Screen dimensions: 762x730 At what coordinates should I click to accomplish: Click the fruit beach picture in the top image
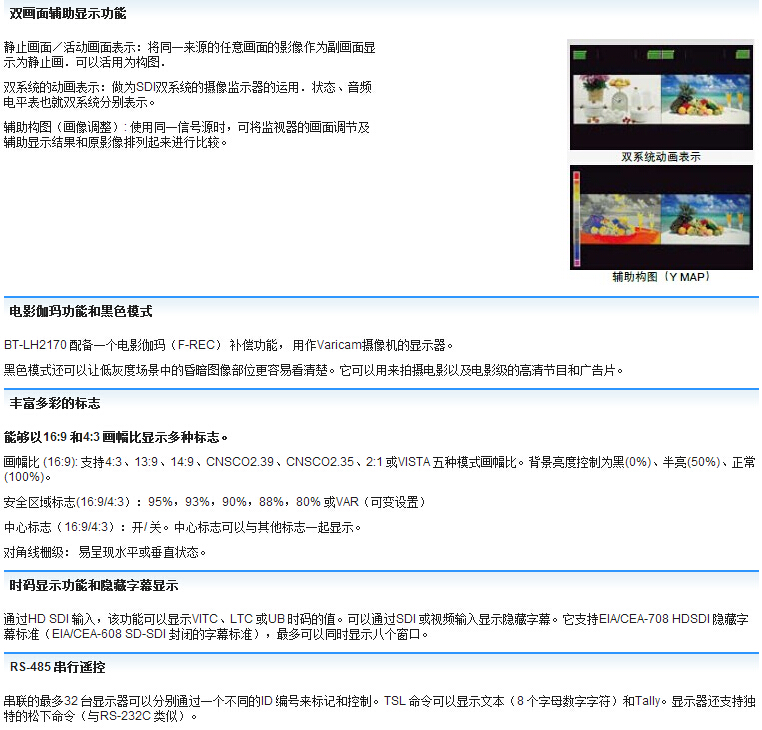pyautogui.click(x=703, y=101)
